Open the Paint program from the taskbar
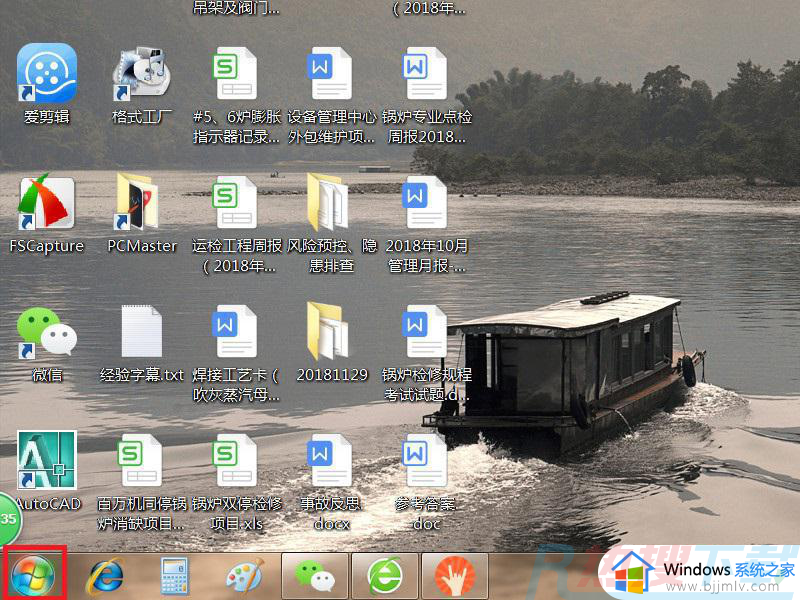 (245, 576)
